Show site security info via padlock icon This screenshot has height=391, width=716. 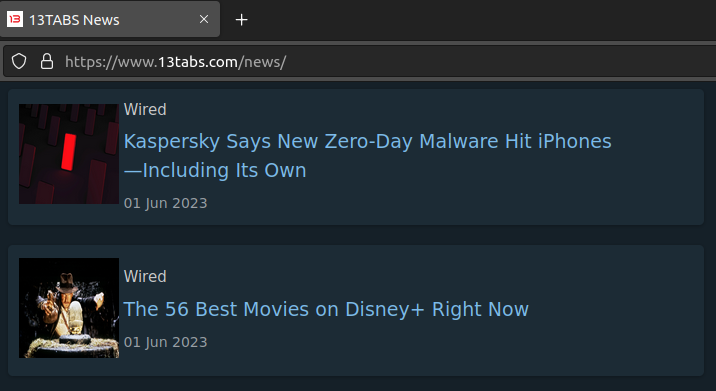point(47,61)
